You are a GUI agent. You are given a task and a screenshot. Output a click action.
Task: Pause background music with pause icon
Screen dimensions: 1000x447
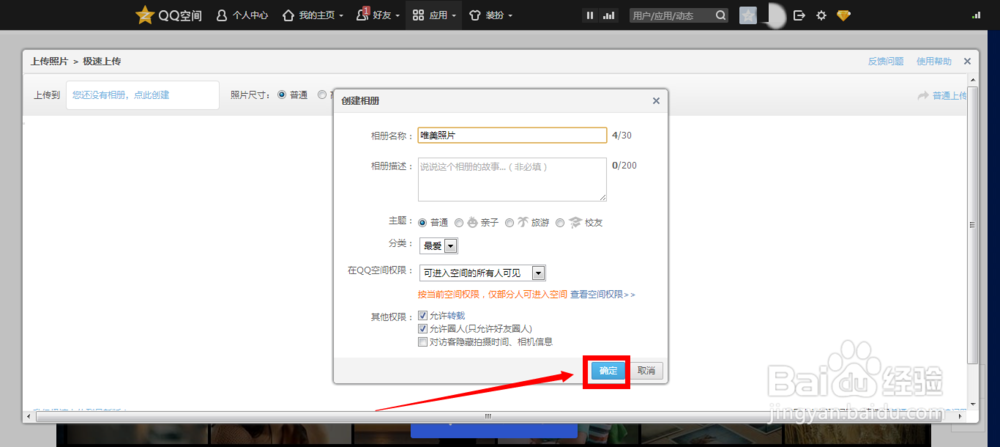(590, 15)
